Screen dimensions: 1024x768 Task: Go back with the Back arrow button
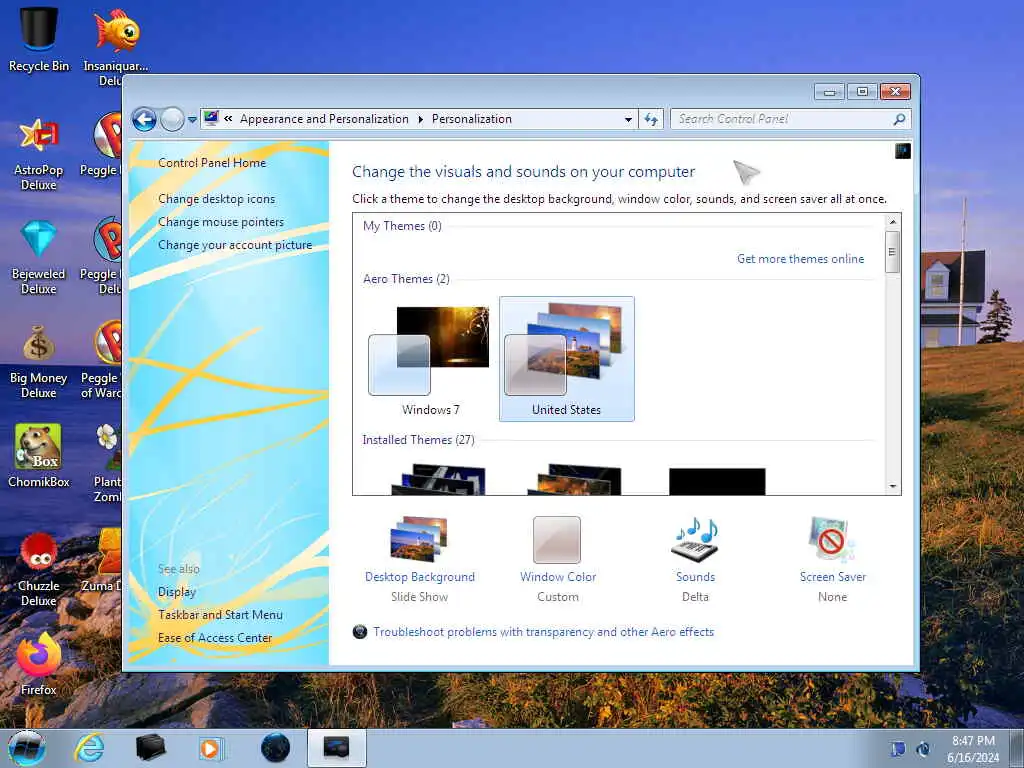(x=144, y=120)
